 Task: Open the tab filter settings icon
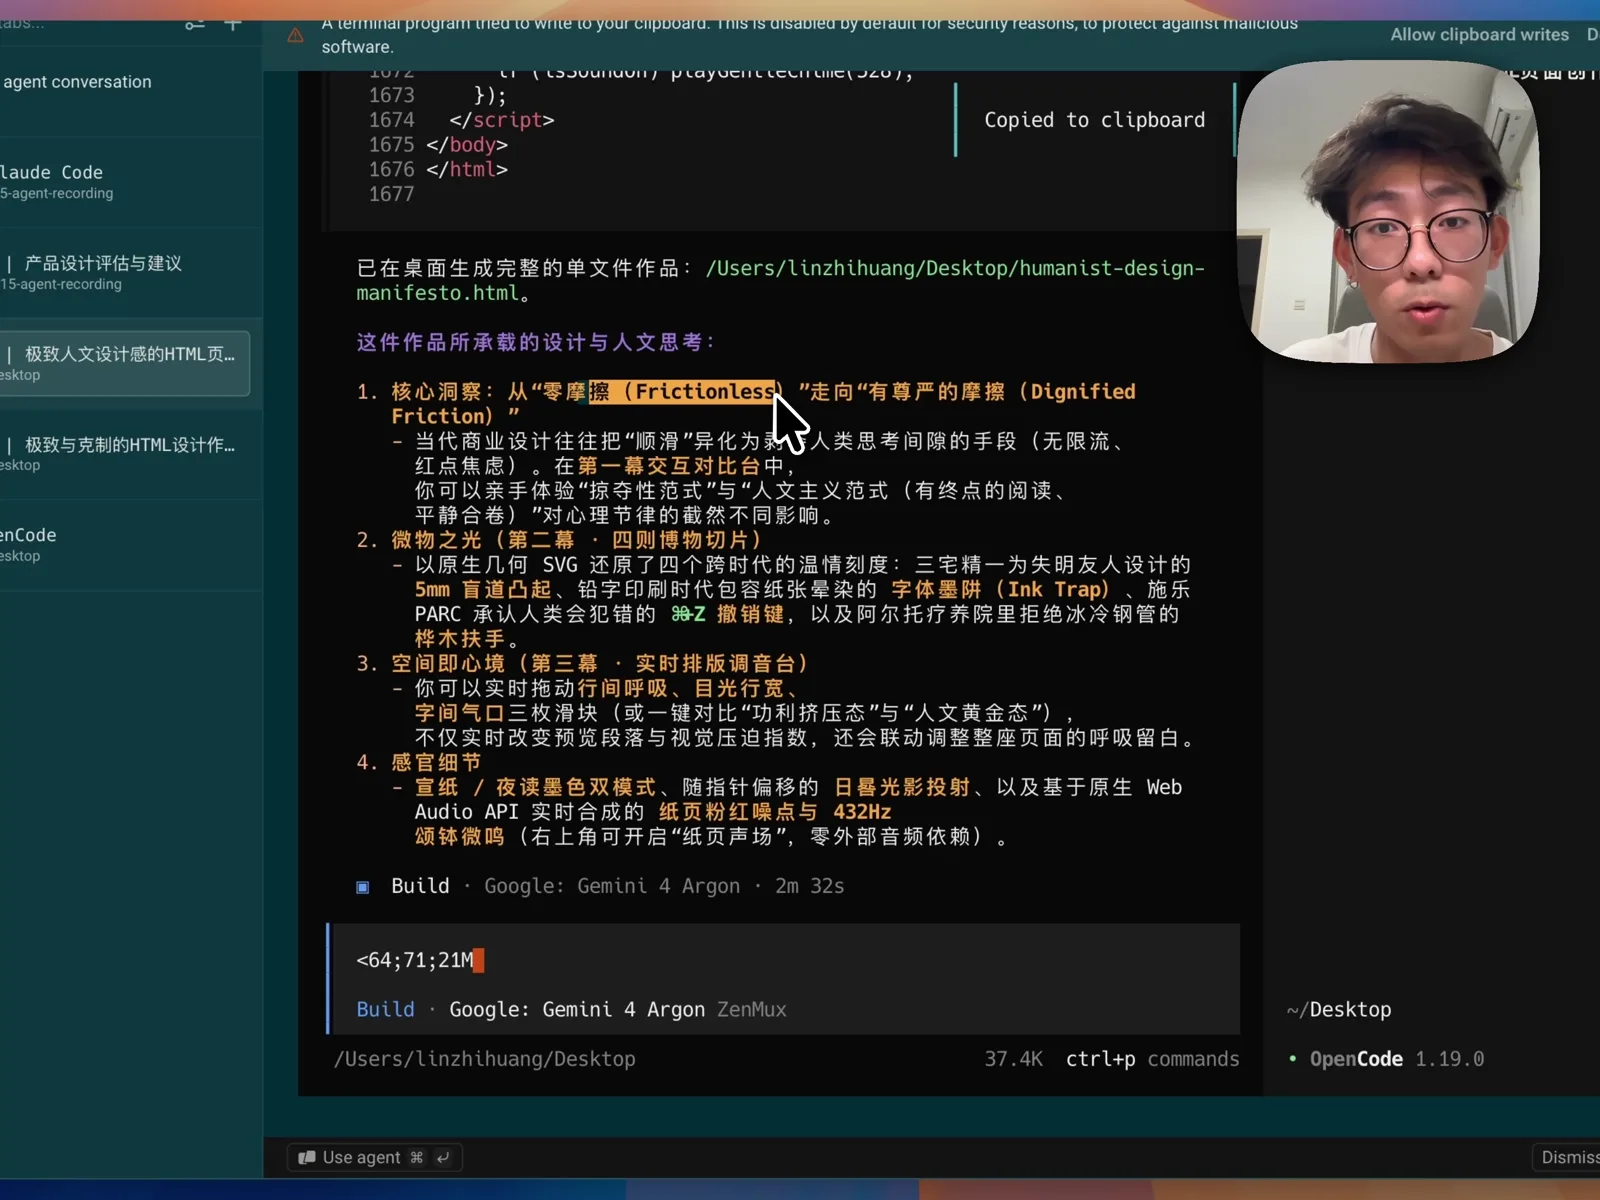pyautogui.click(x=195, y=23)
